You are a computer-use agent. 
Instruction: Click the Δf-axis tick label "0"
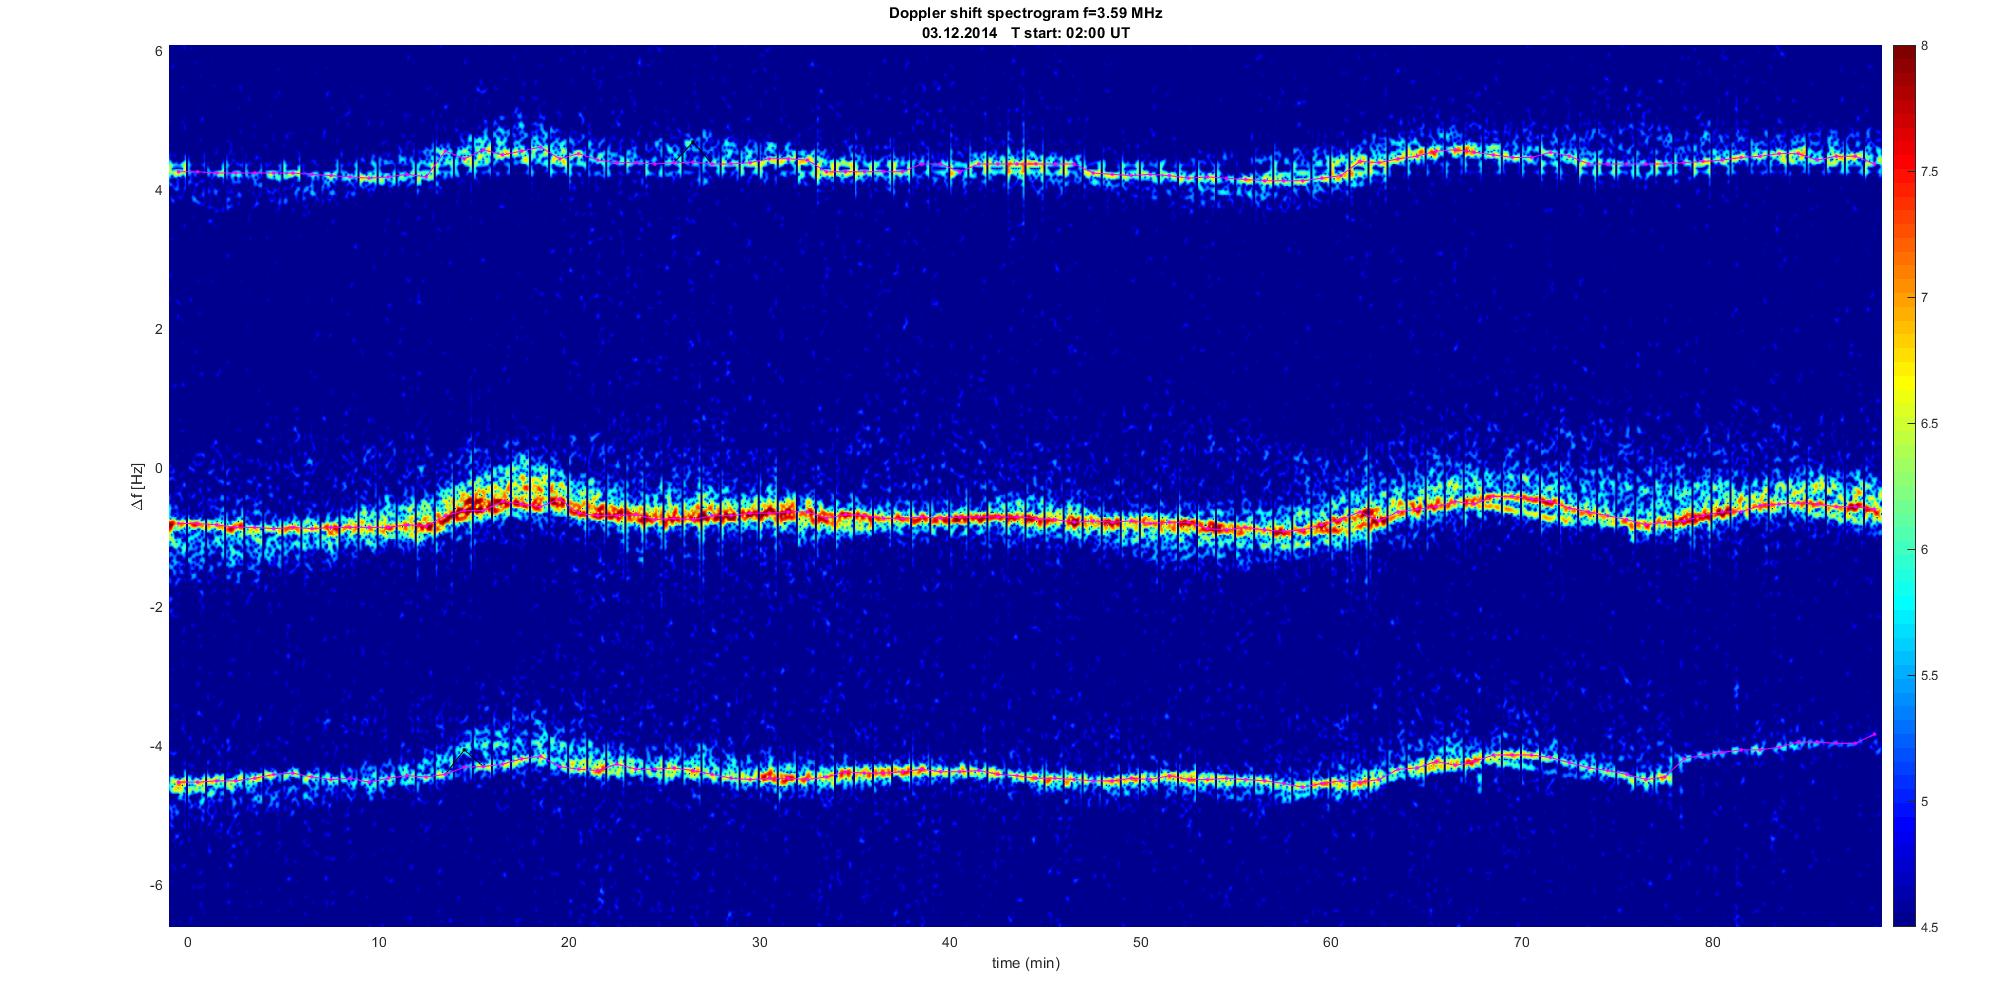point(158,469)
